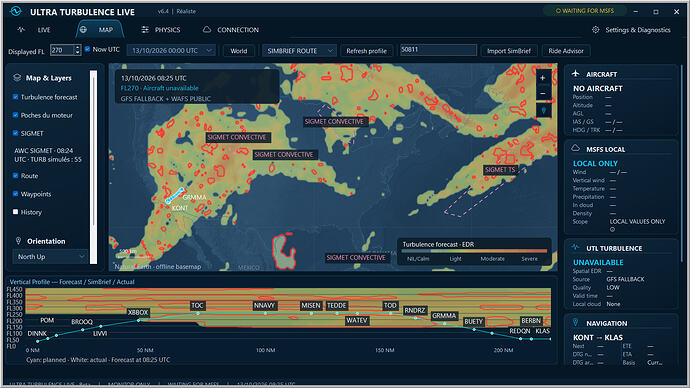Disable the Turbulence forecast layer checkbox

15,97
